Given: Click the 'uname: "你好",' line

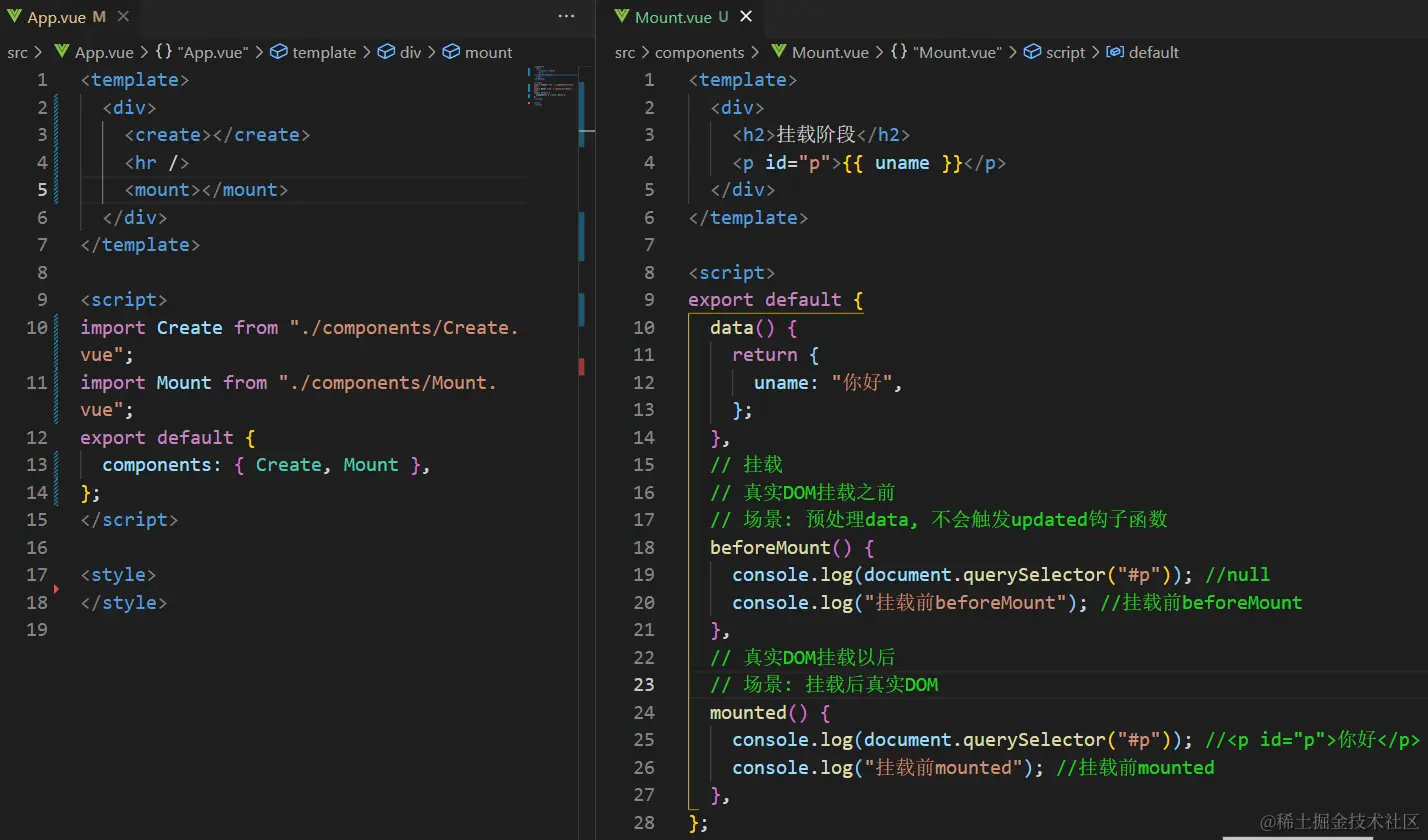Looking at the screenshot, I should pos(829,382).
